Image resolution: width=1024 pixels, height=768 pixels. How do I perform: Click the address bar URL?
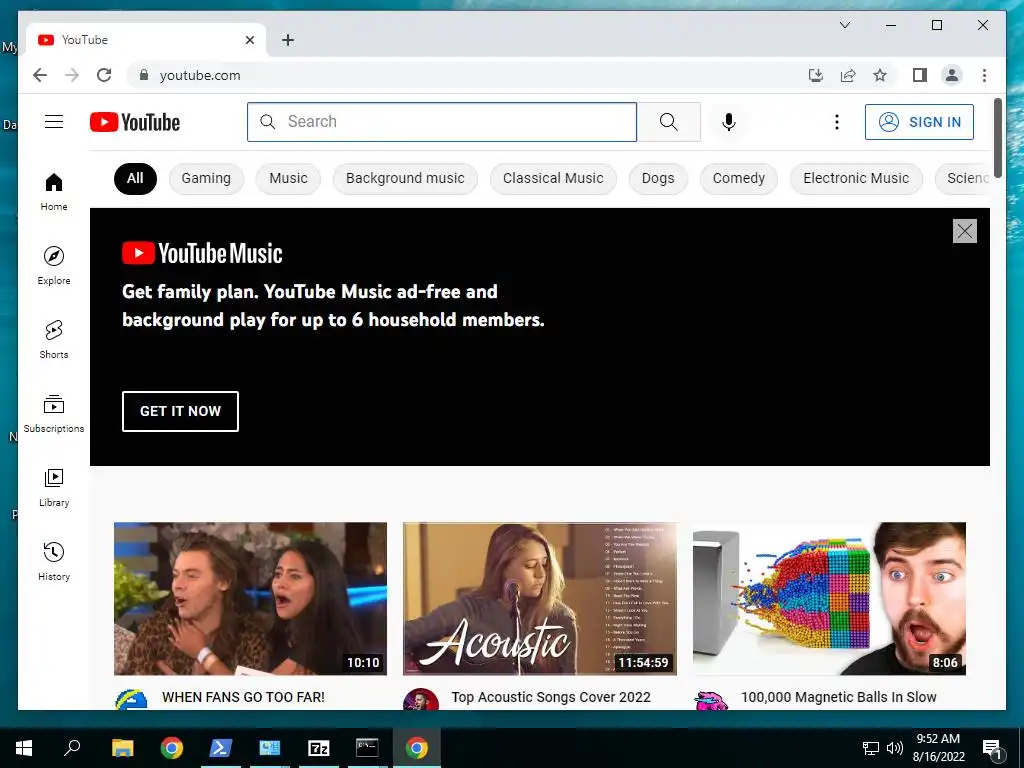tap(200, 75)
